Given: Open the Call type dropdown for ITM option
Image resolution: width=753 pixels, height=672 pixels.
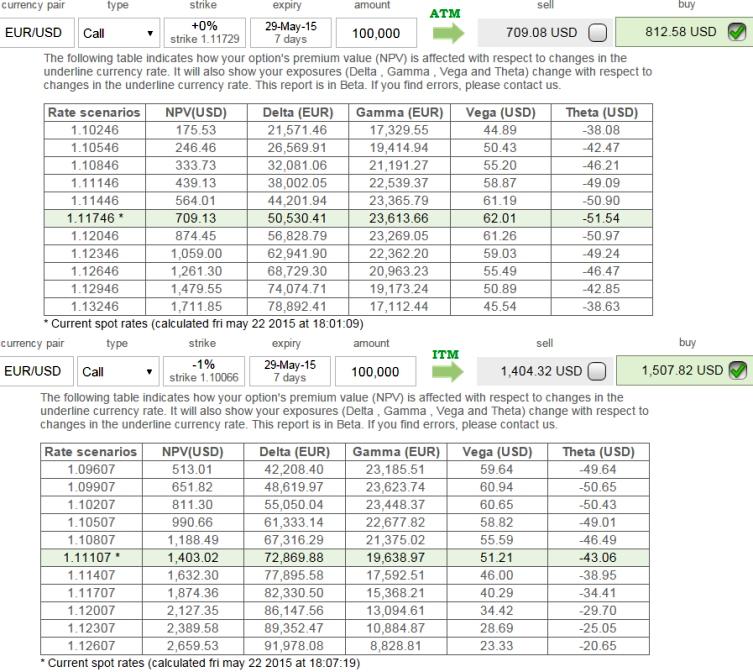Looking at the screenshot, I should (x=118, y=371).
